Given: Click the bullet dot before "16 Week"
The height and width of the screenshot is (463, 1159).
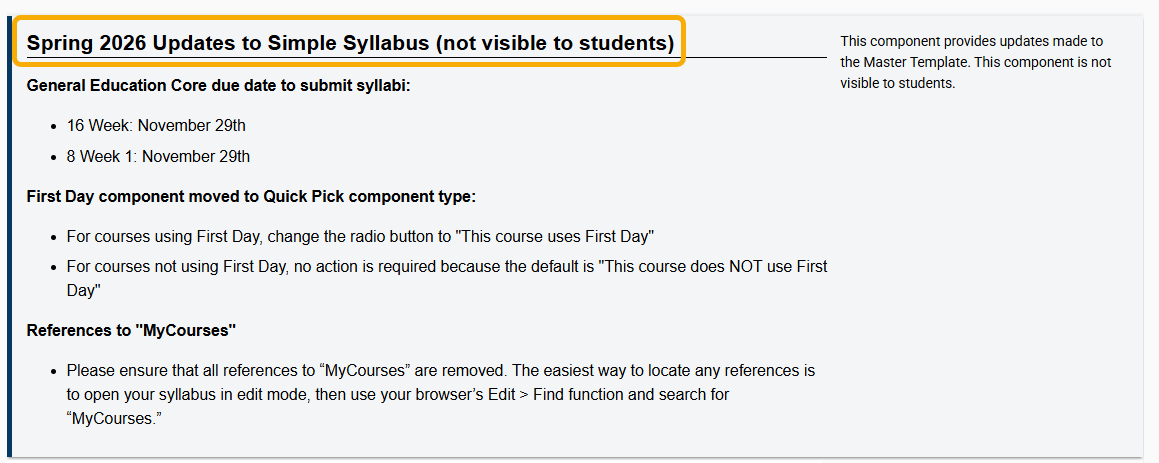Looking at the screenshot, I should point(54,126).
